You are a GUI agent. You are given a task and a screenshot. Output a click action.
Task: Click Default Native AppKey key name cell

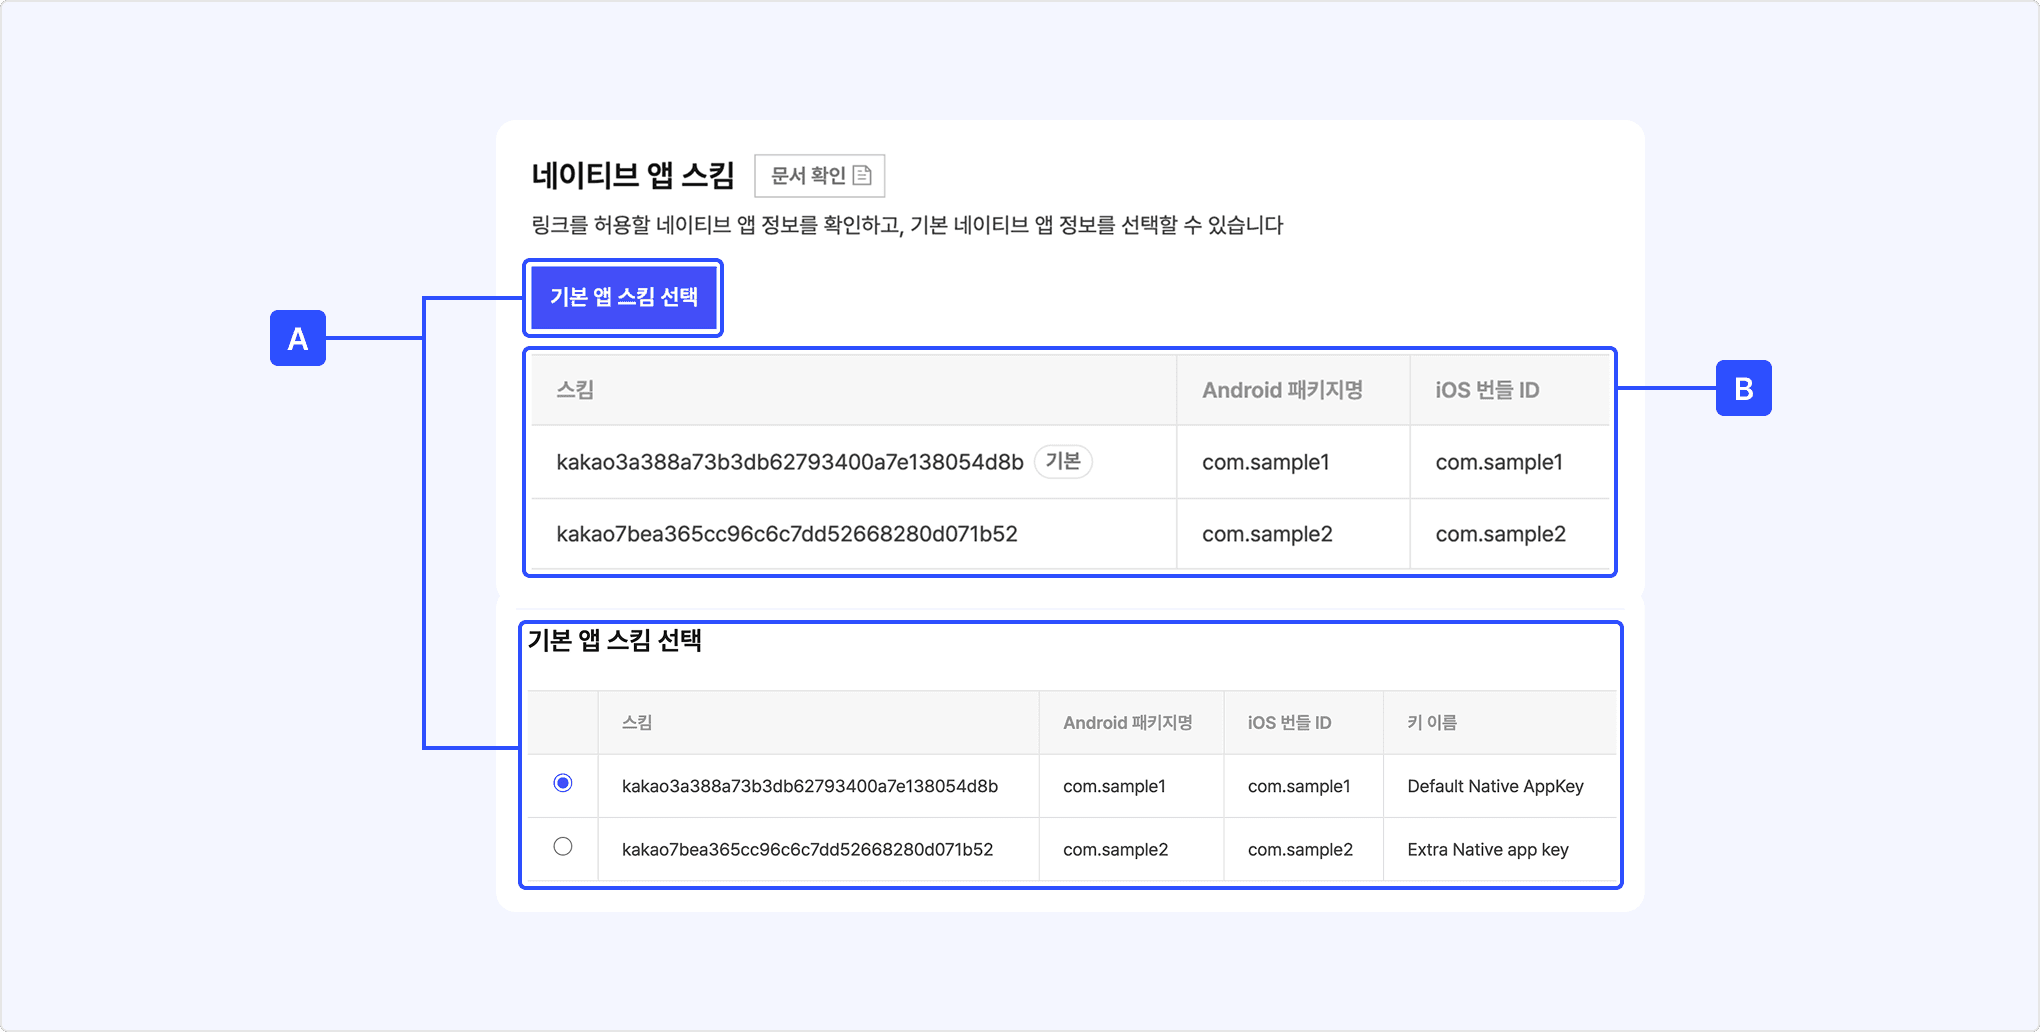[x=1495, y=786]
